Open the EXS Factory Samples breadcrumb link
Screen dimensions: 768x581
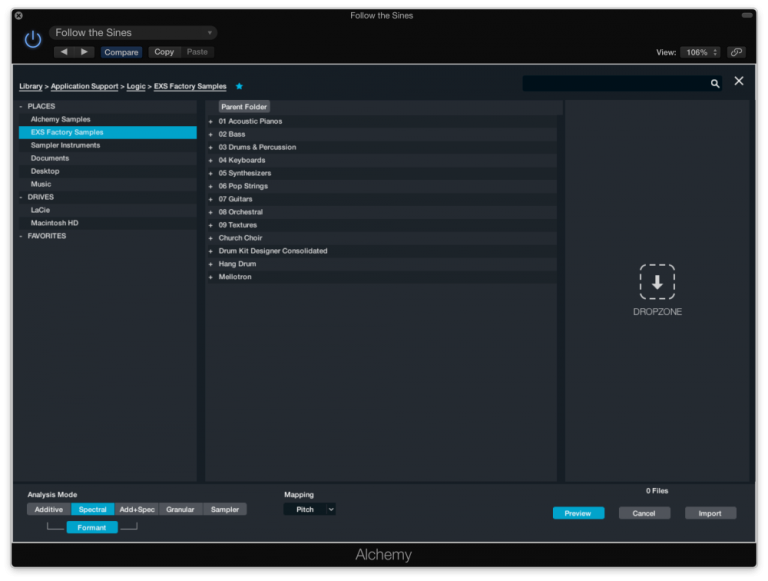coord(190,86)
